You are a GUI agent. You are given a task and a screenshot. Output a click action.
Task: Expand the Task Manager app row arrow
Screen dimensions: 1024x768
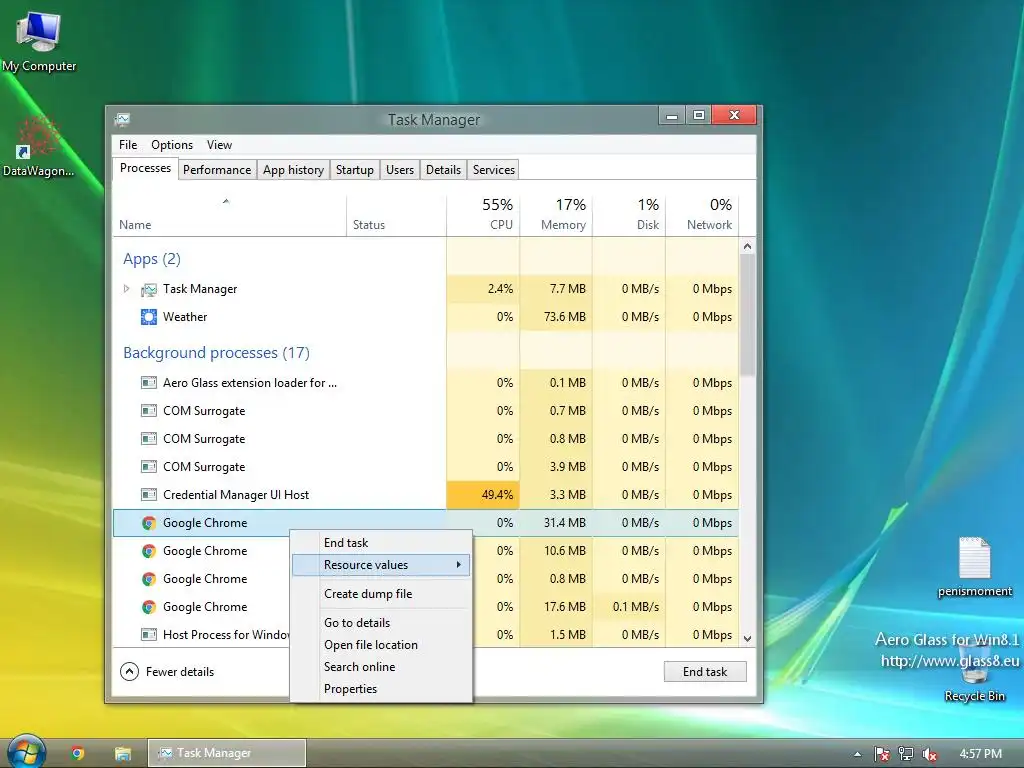point(127,289)
